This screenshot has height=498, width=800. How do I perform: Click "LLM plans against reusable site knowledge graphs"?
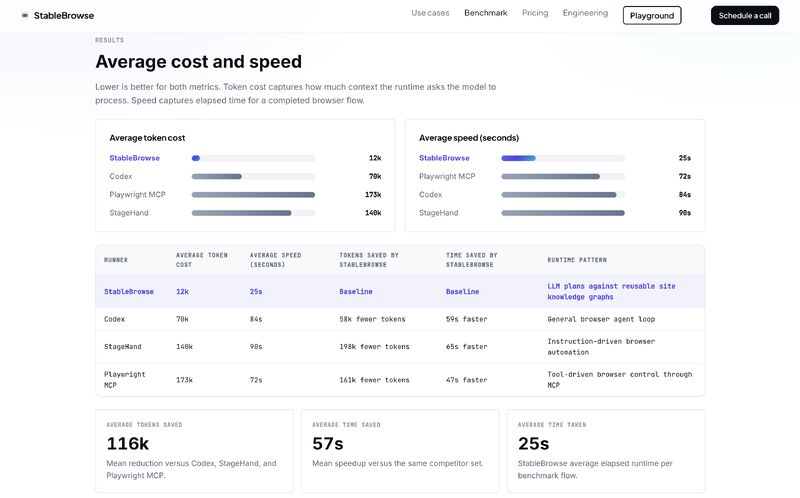click(611, 292)
